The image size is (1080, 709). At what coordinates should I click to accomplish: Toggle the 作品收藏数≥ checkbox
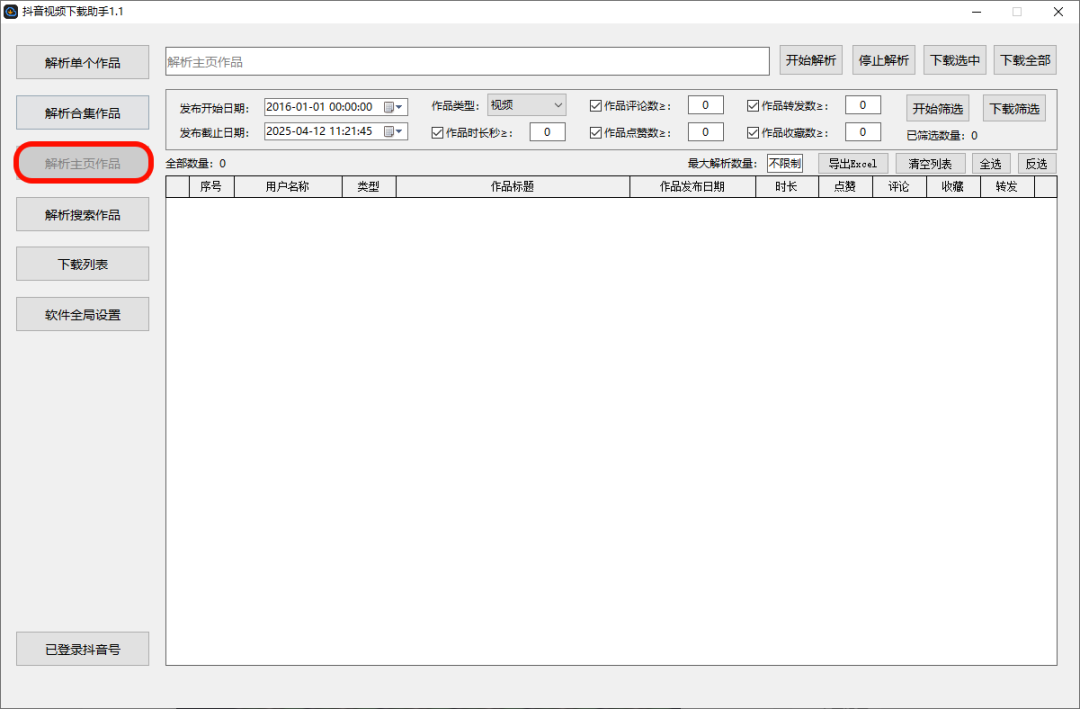coord(753,132)
